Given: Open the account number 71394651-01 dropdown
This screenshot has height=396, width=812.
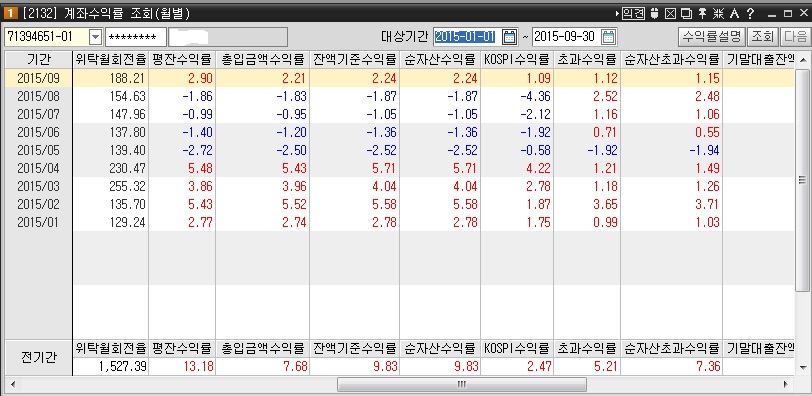Looking at the screenshot, I should (96, 37).
